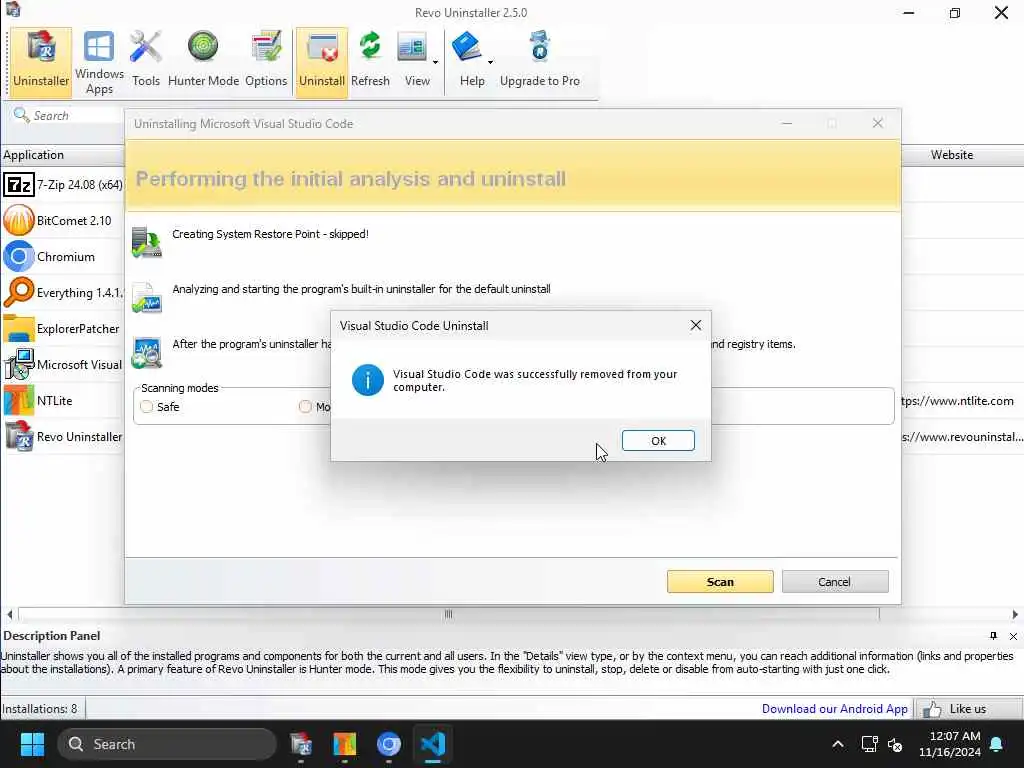The height and width of the screenshot is (768, 1024).
Task: Select the Revo Uninstaller list entry
Action: coord(63,436)
